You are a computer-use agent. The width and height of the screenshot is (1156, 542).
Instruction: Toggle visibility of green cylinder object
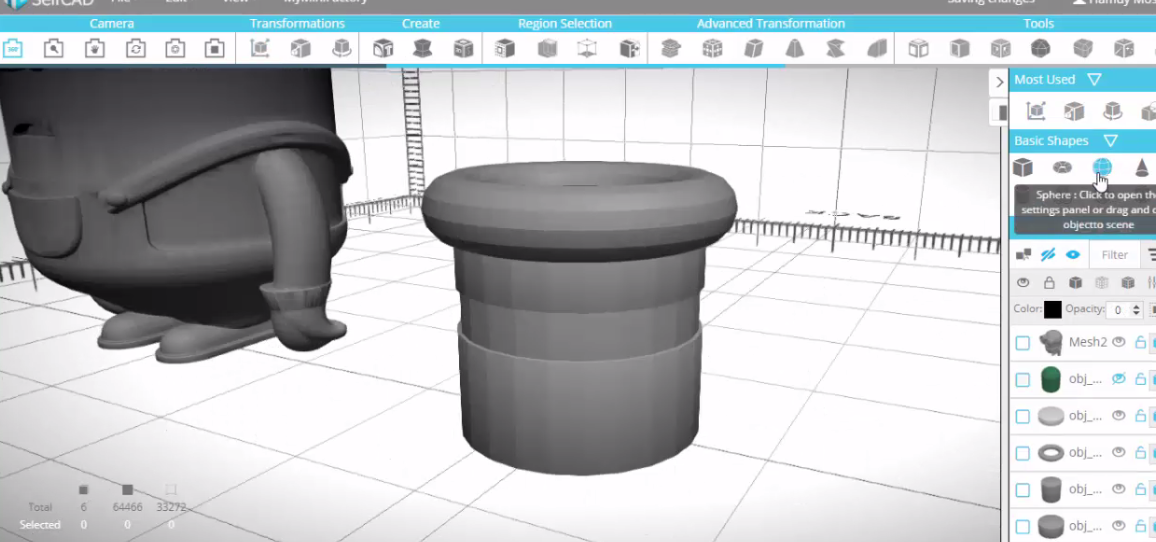(x=1118, y=378)
